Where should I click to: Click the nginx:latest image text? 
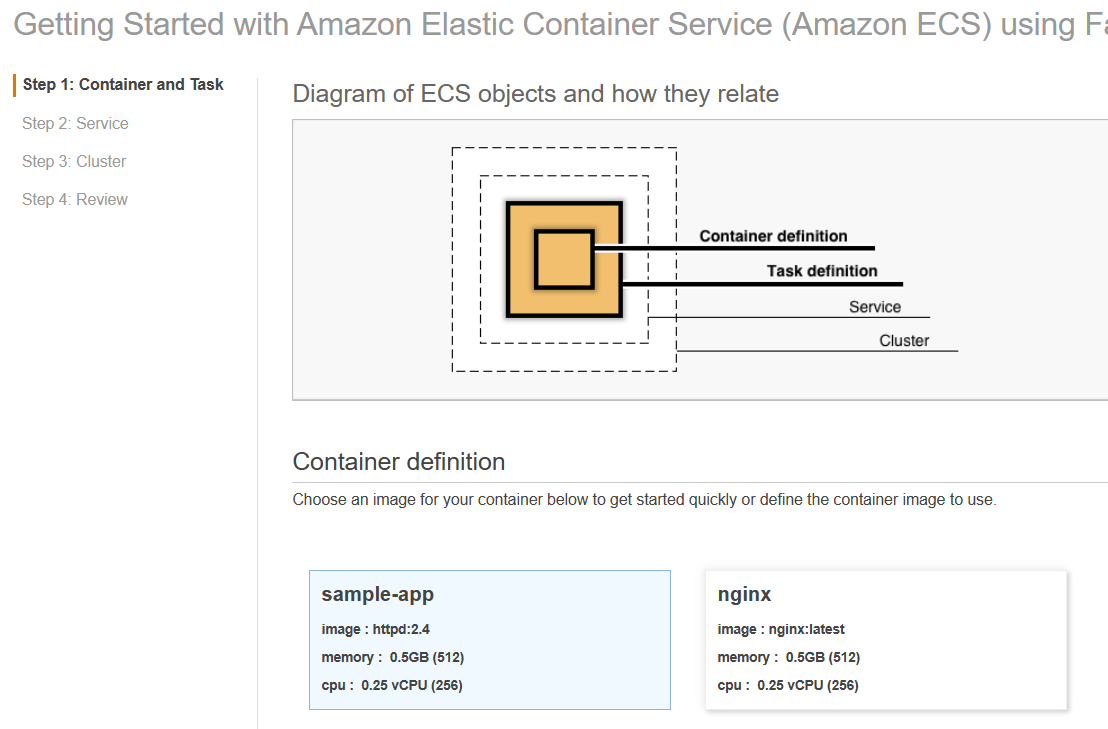click(x=806, y=629)
